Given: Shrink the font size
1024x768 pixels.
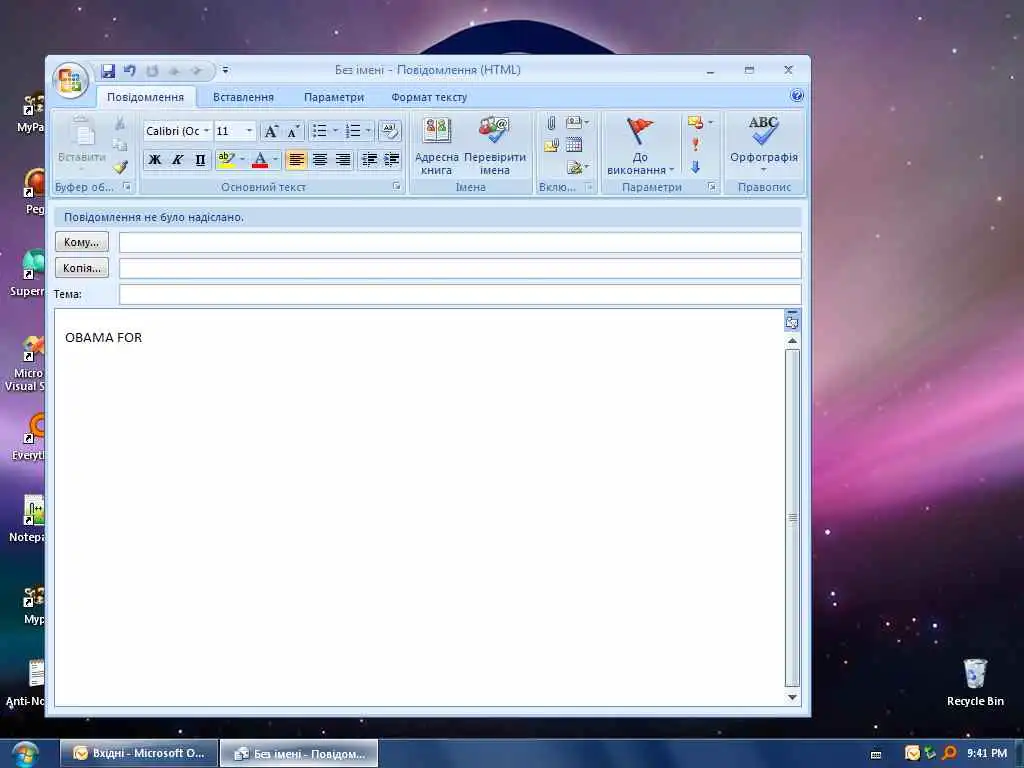Looking at the screenshot, I should tap(293, 131).
